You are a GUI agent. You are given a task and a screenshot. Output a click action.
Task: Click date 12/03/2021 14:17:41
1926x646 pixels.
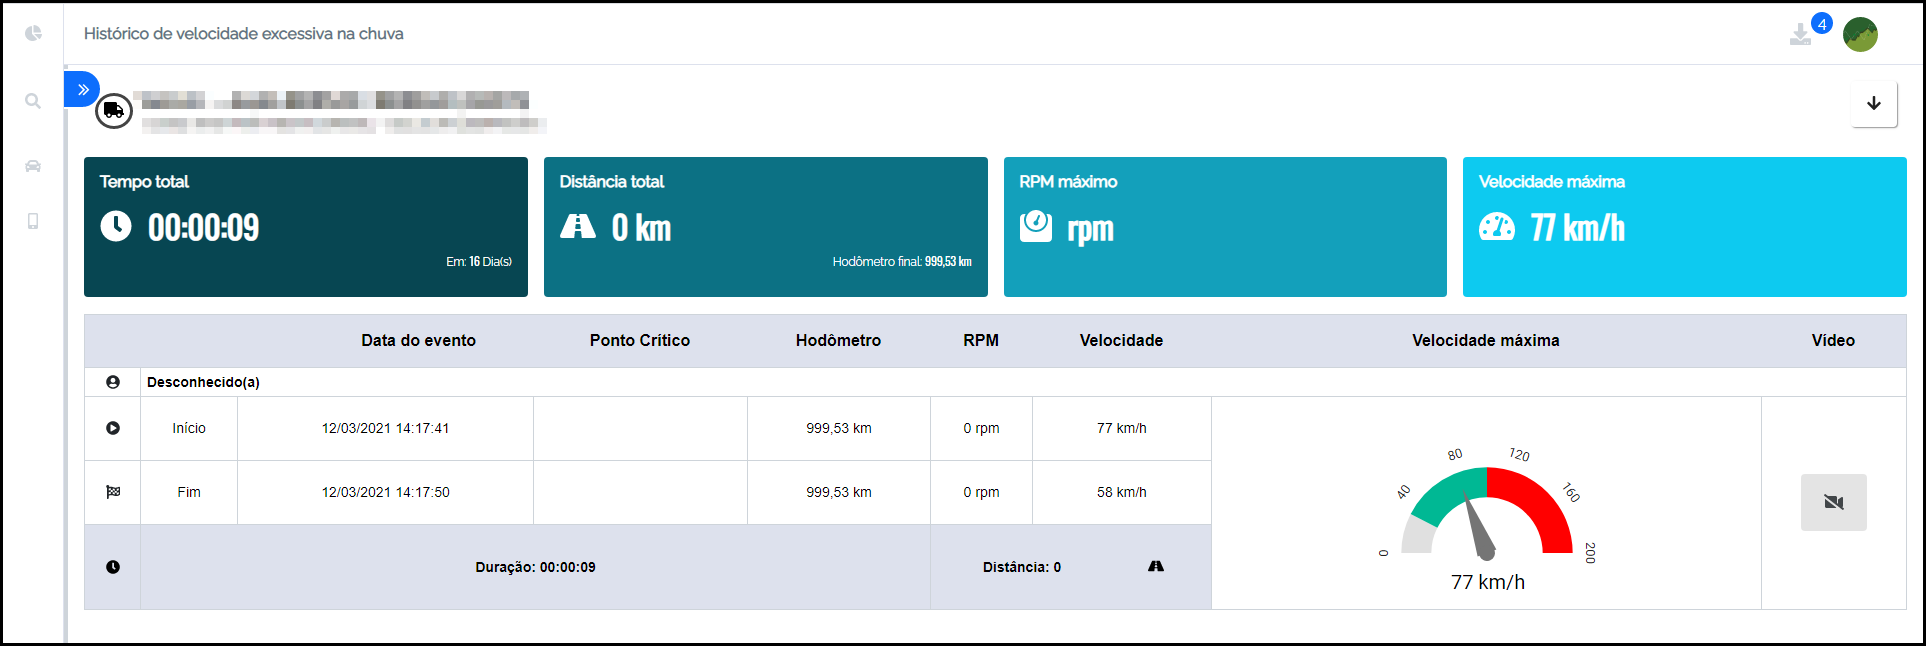(x=385, y=428)
